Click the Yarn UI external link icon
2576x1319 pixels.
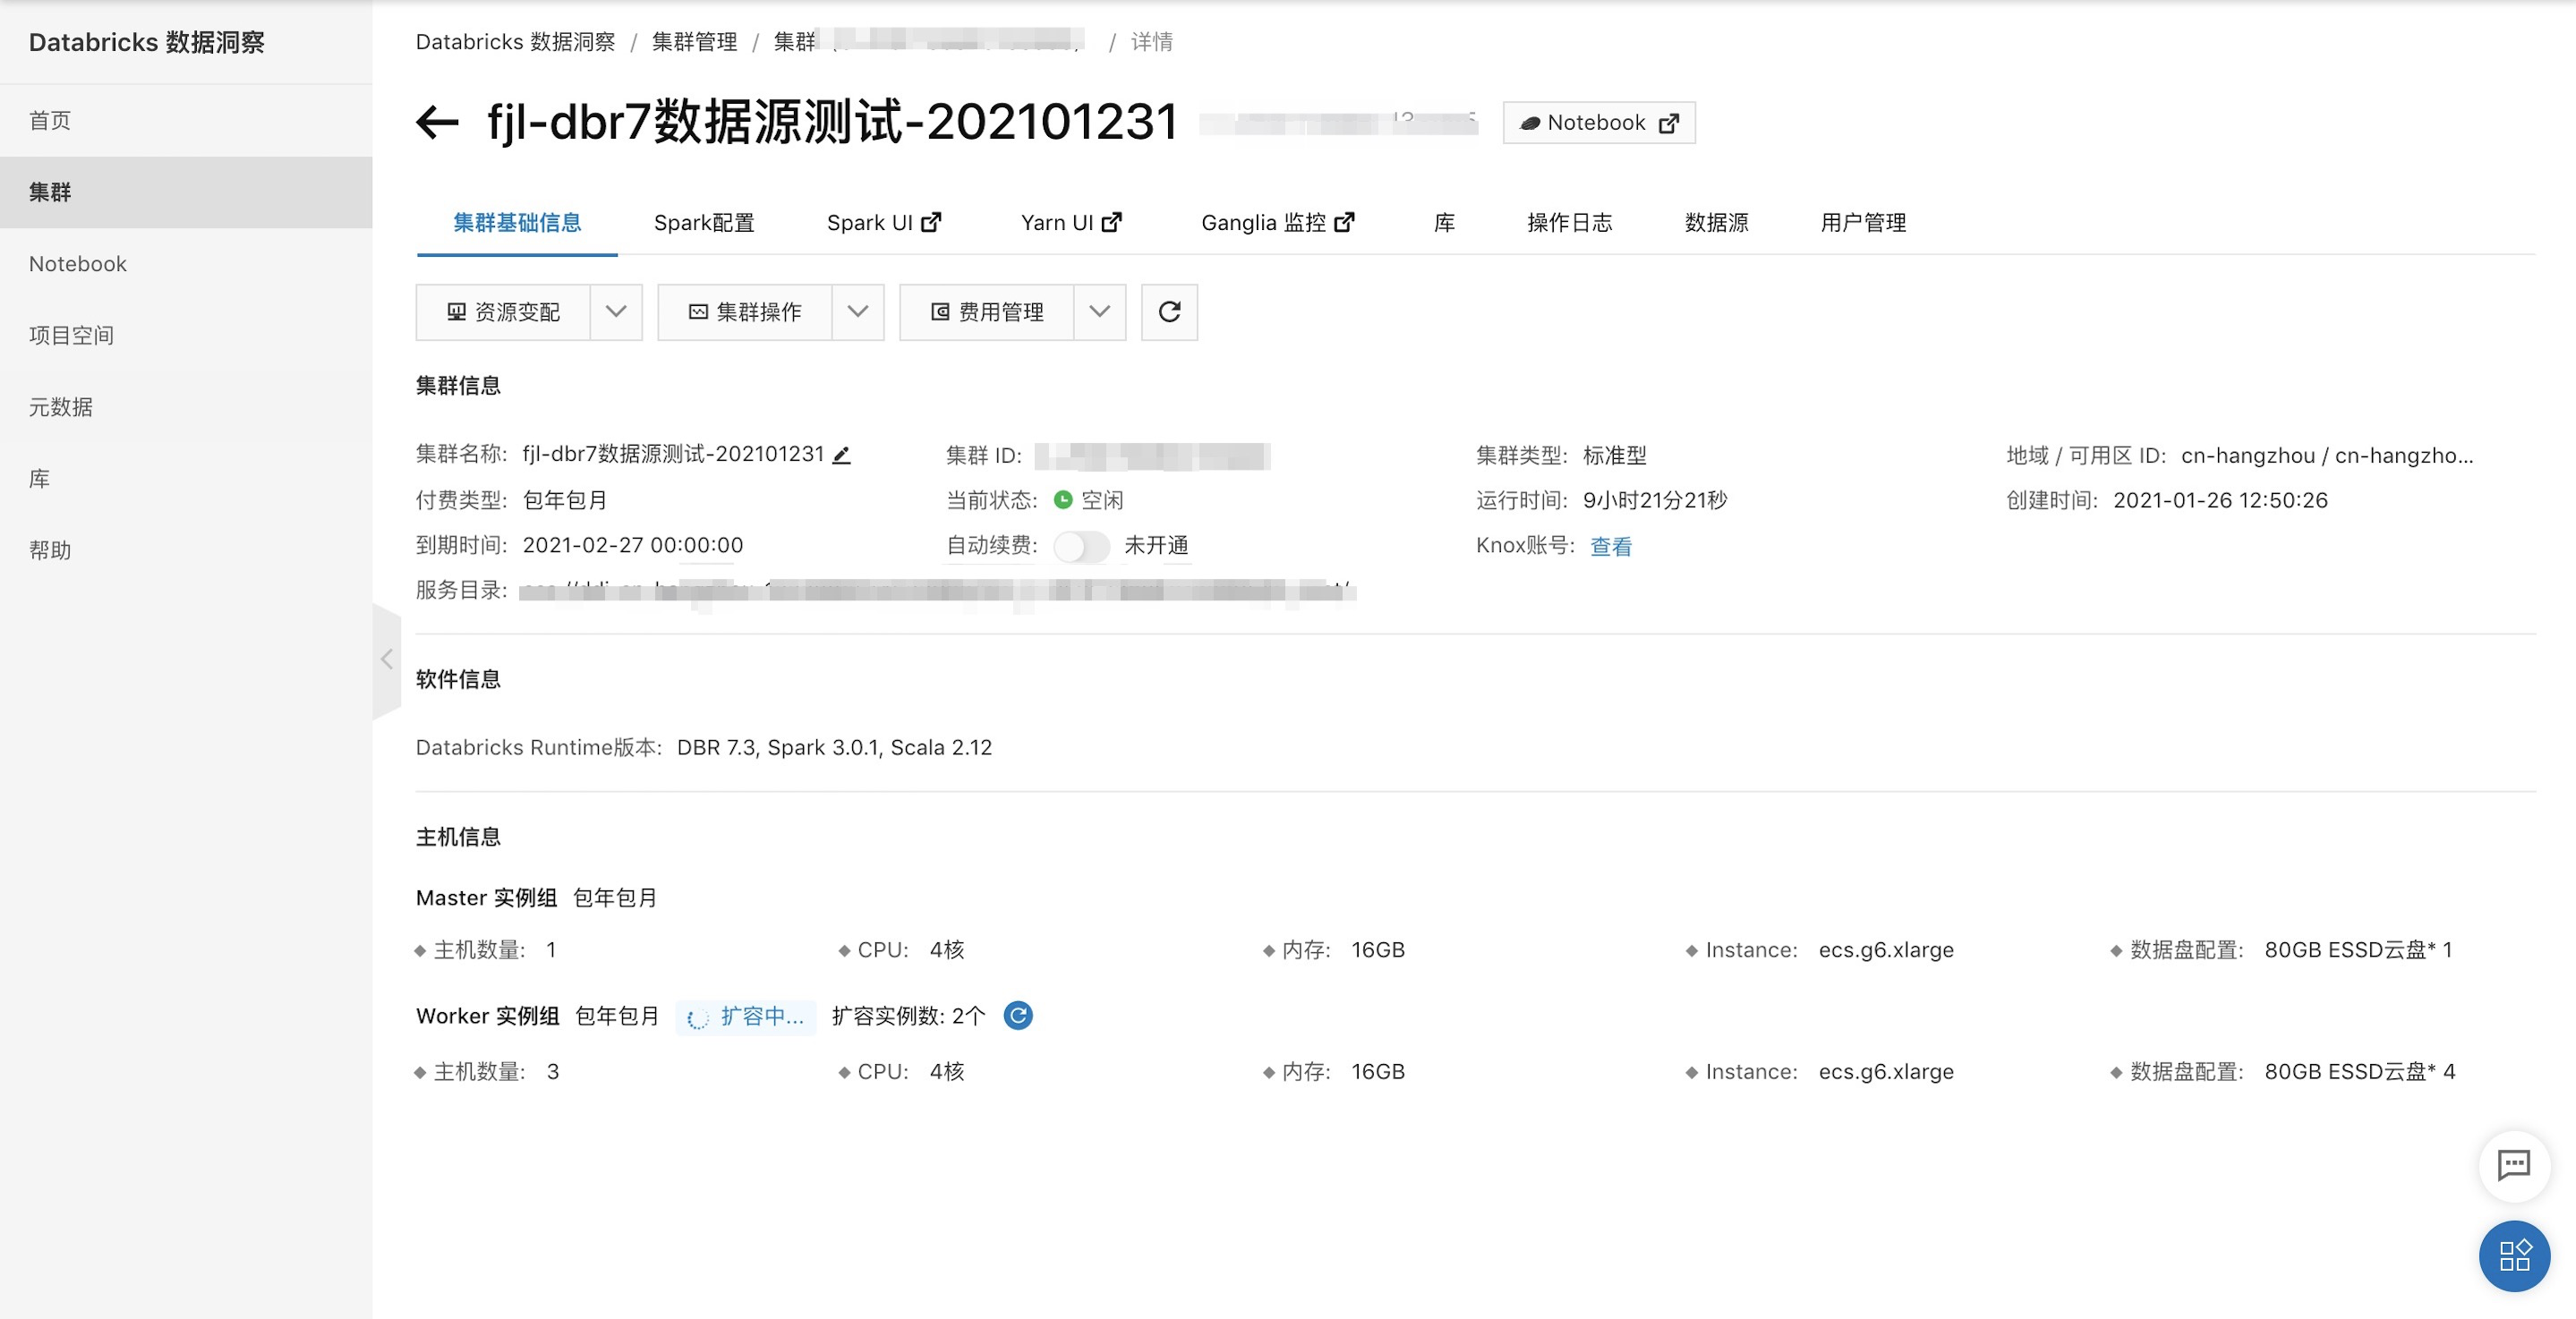pos(1111,222)
